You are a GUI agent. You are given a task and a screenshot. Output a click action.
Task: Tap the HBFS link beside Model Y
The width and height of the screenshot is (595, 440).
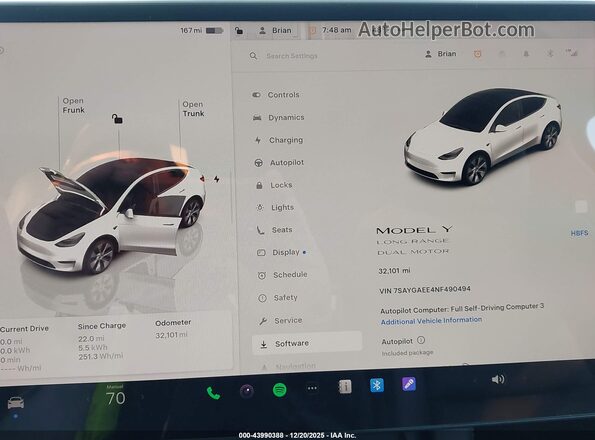coord(579,233)
